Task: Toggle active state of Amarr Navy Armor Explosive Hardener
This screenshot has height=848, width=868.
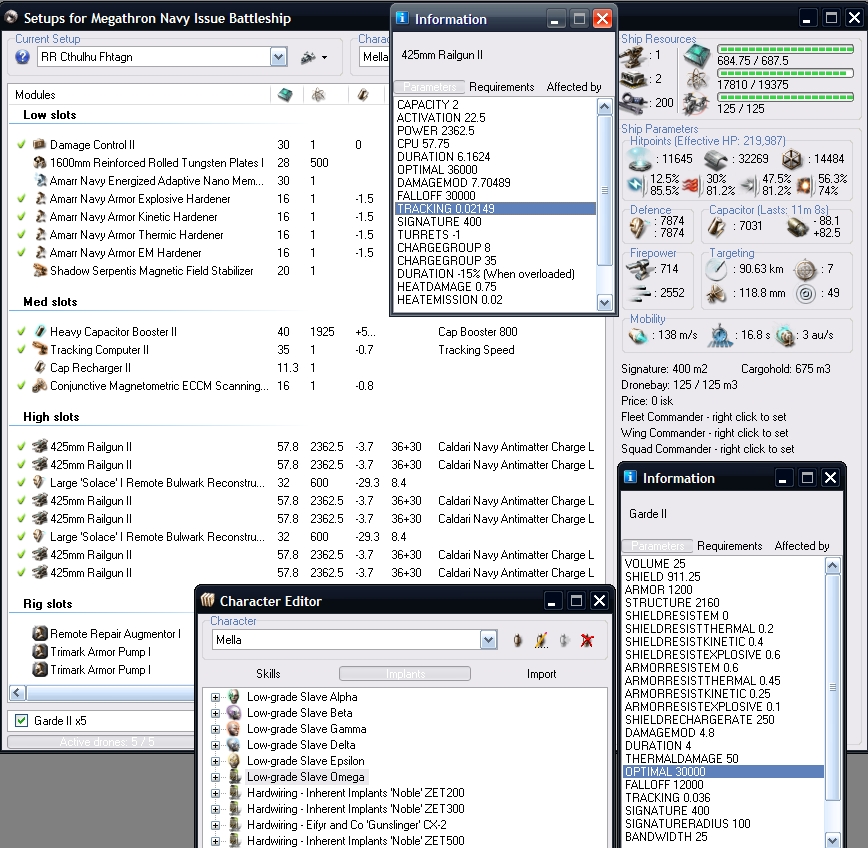Action: click(21, 198)
